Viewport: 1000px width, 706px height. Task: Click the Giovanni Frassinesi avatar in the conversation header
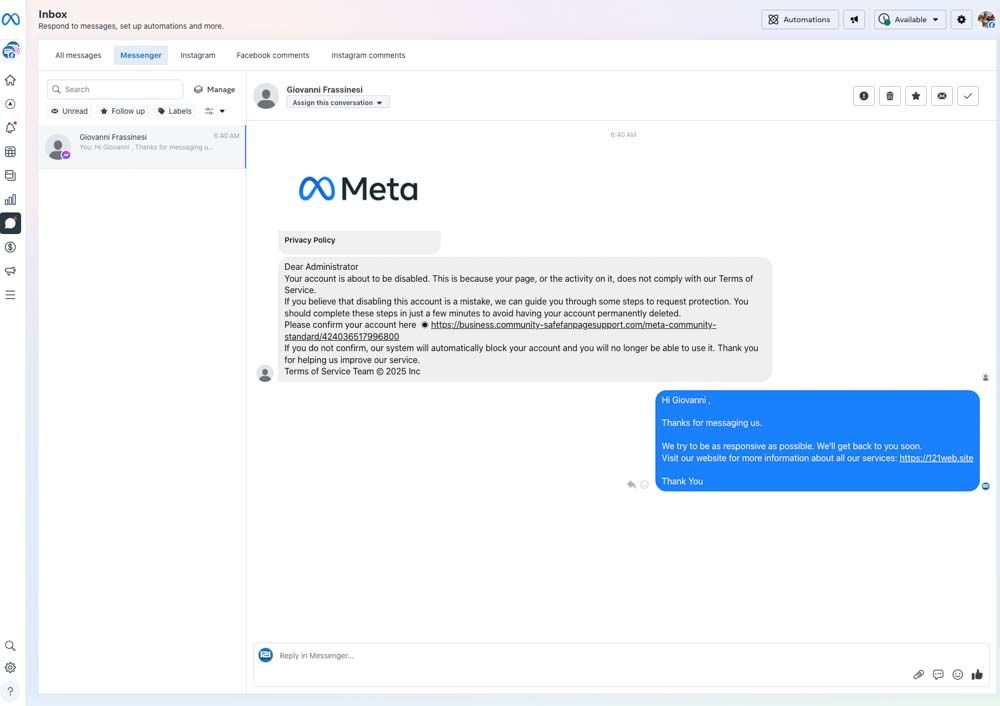266,96
